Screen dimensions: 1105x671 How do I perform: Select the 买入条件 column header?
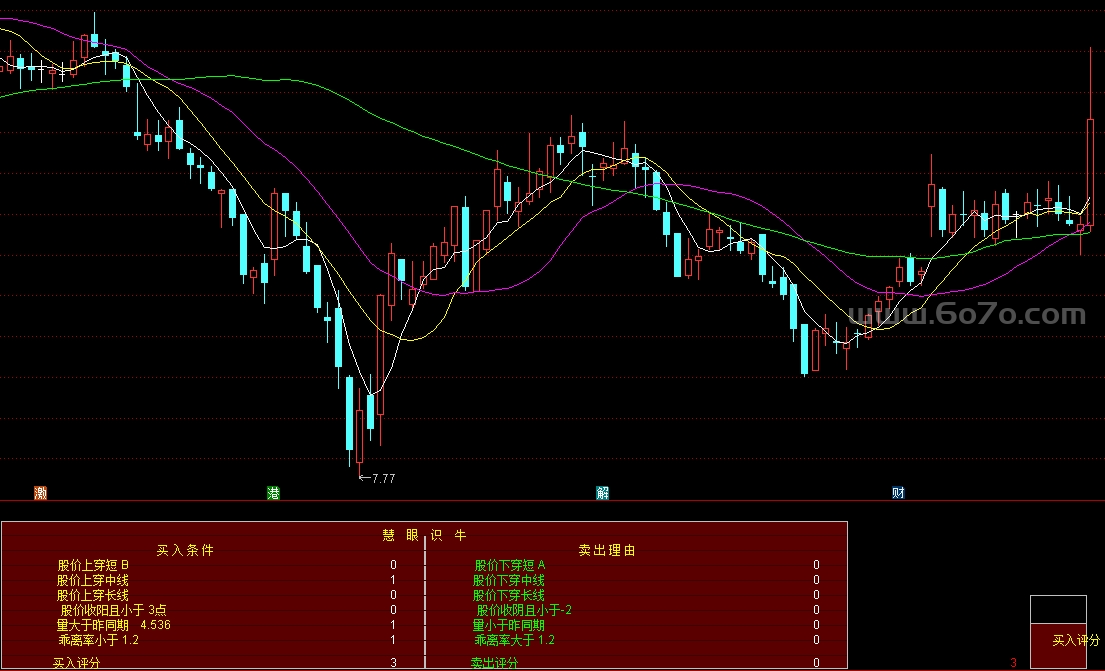(x=185, y=550)
